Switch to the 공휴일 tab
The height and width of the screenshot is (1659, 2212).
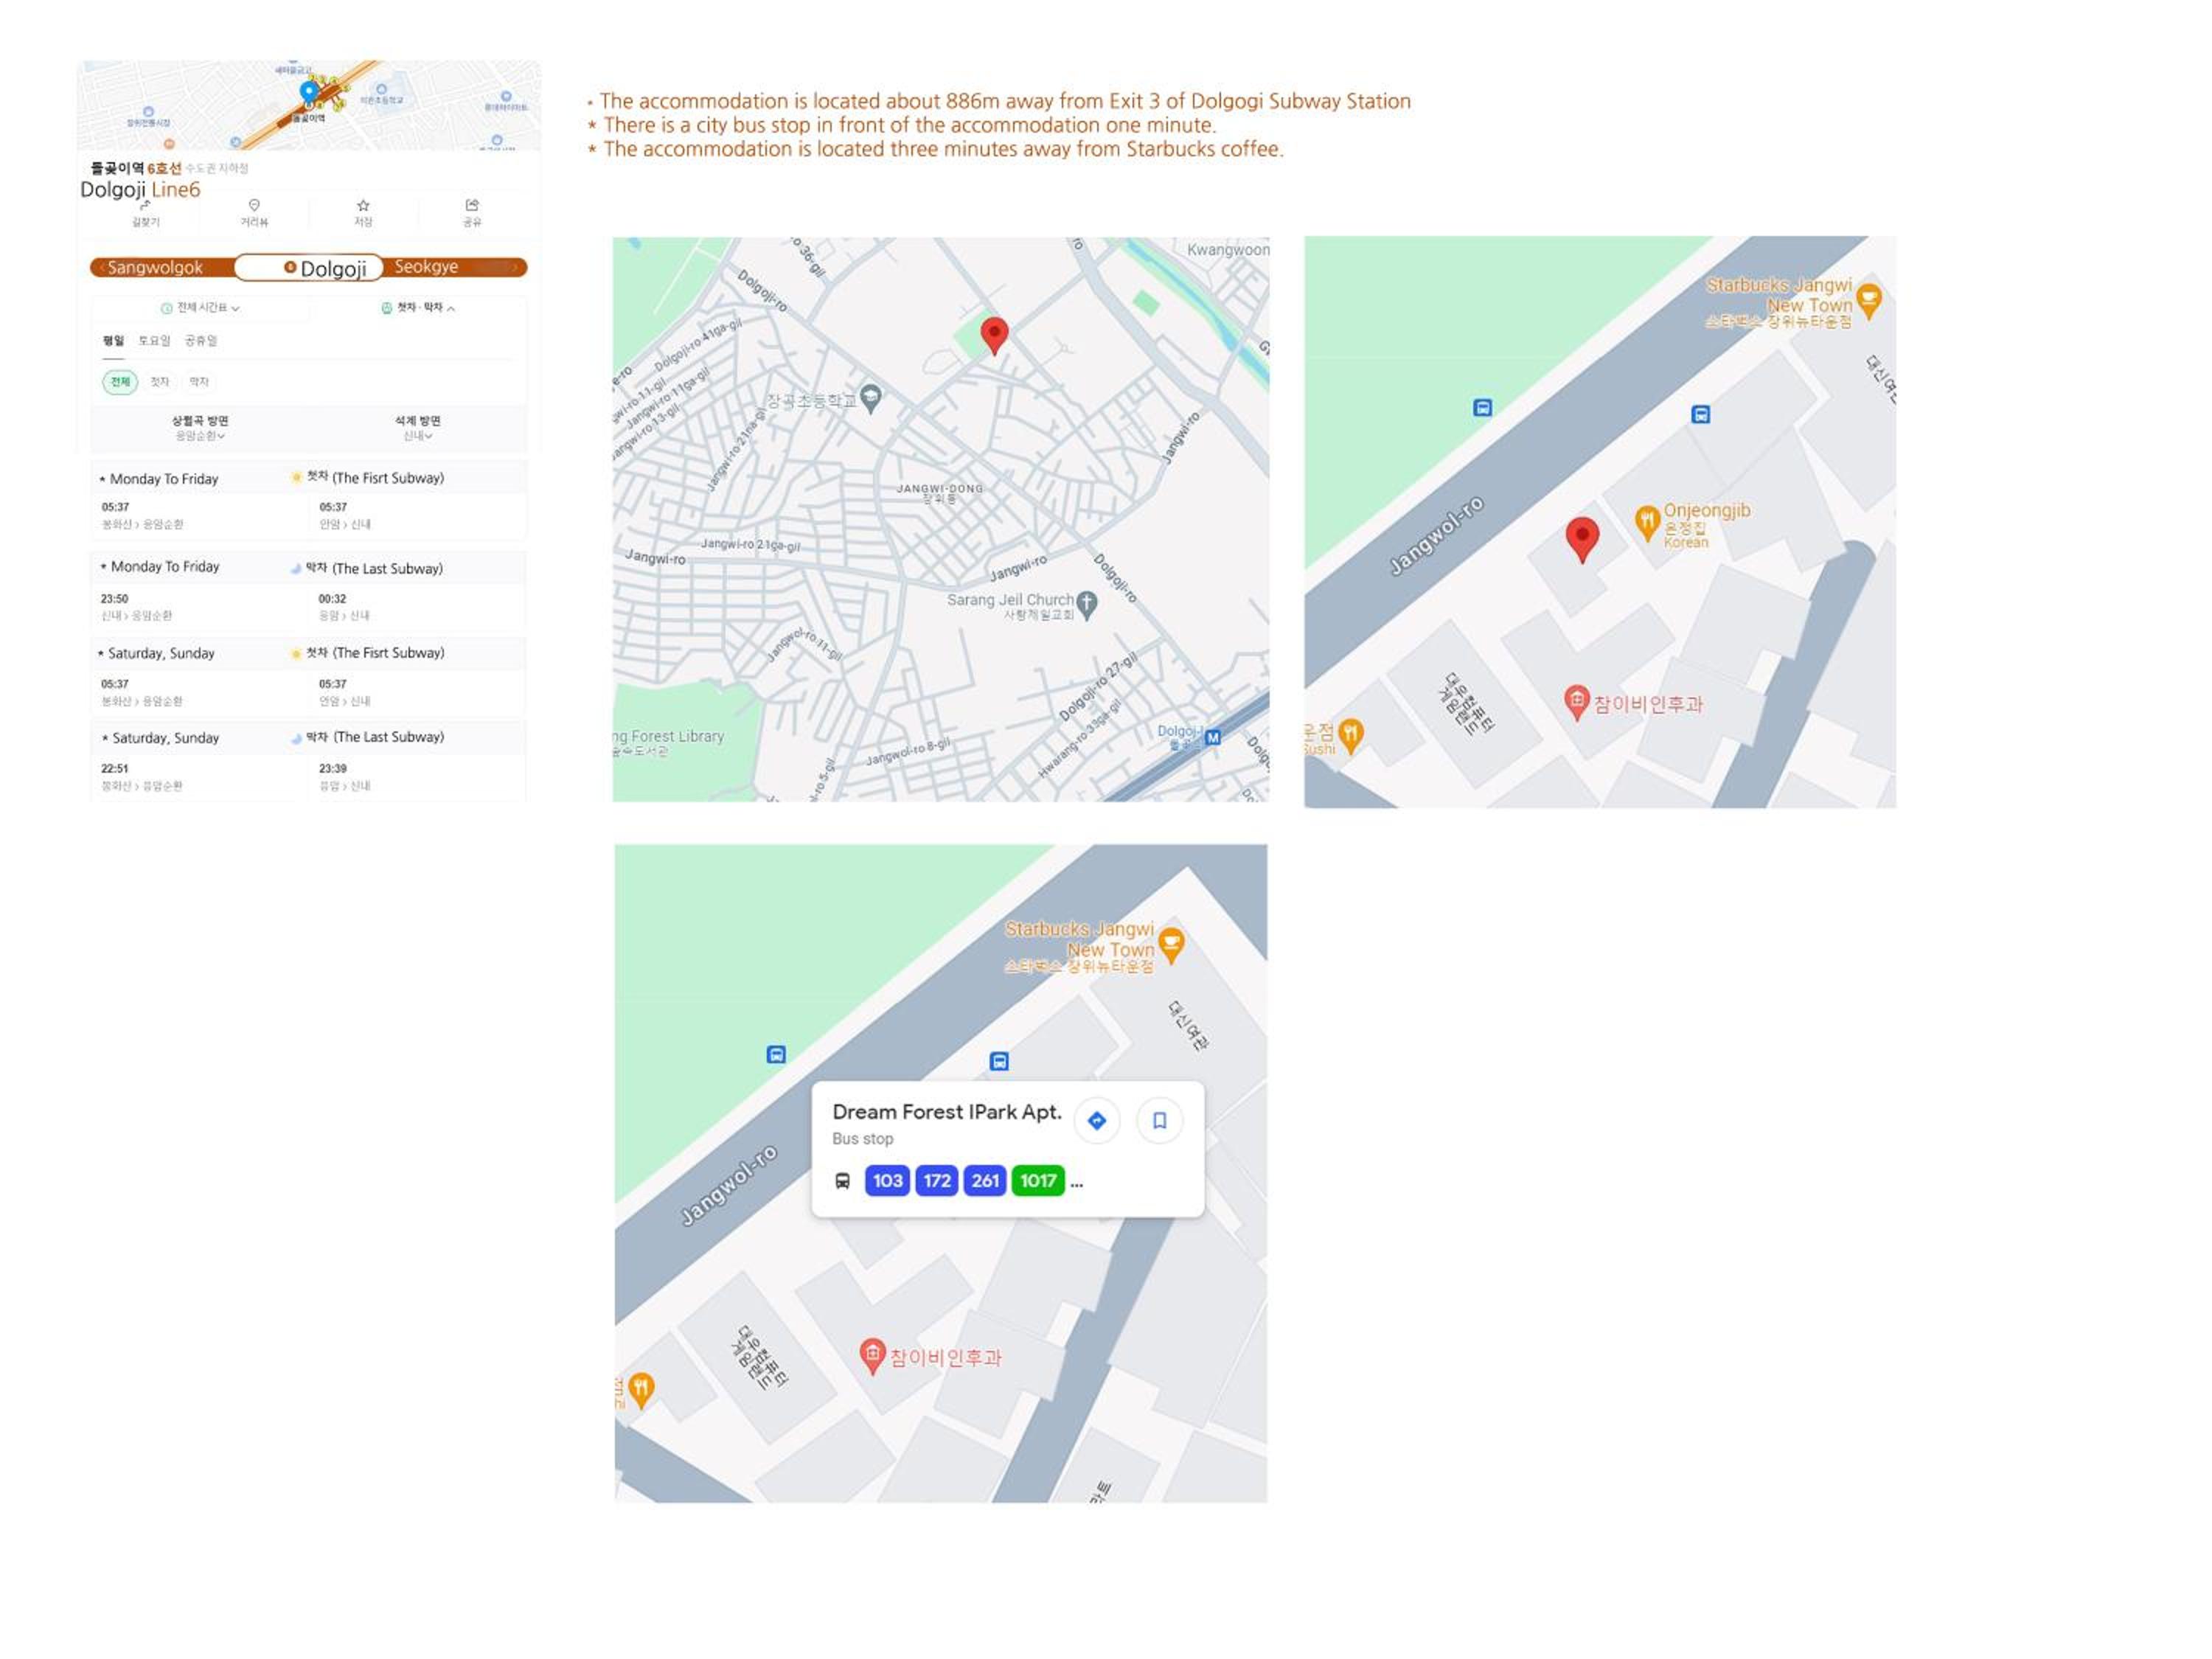201,341
